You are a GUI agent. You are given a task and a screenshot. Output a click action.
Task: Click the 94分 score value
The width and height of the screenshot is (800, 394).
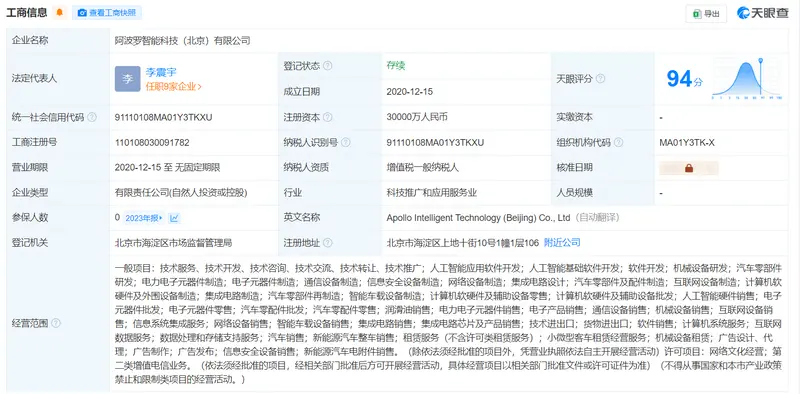tap(684, 79)
